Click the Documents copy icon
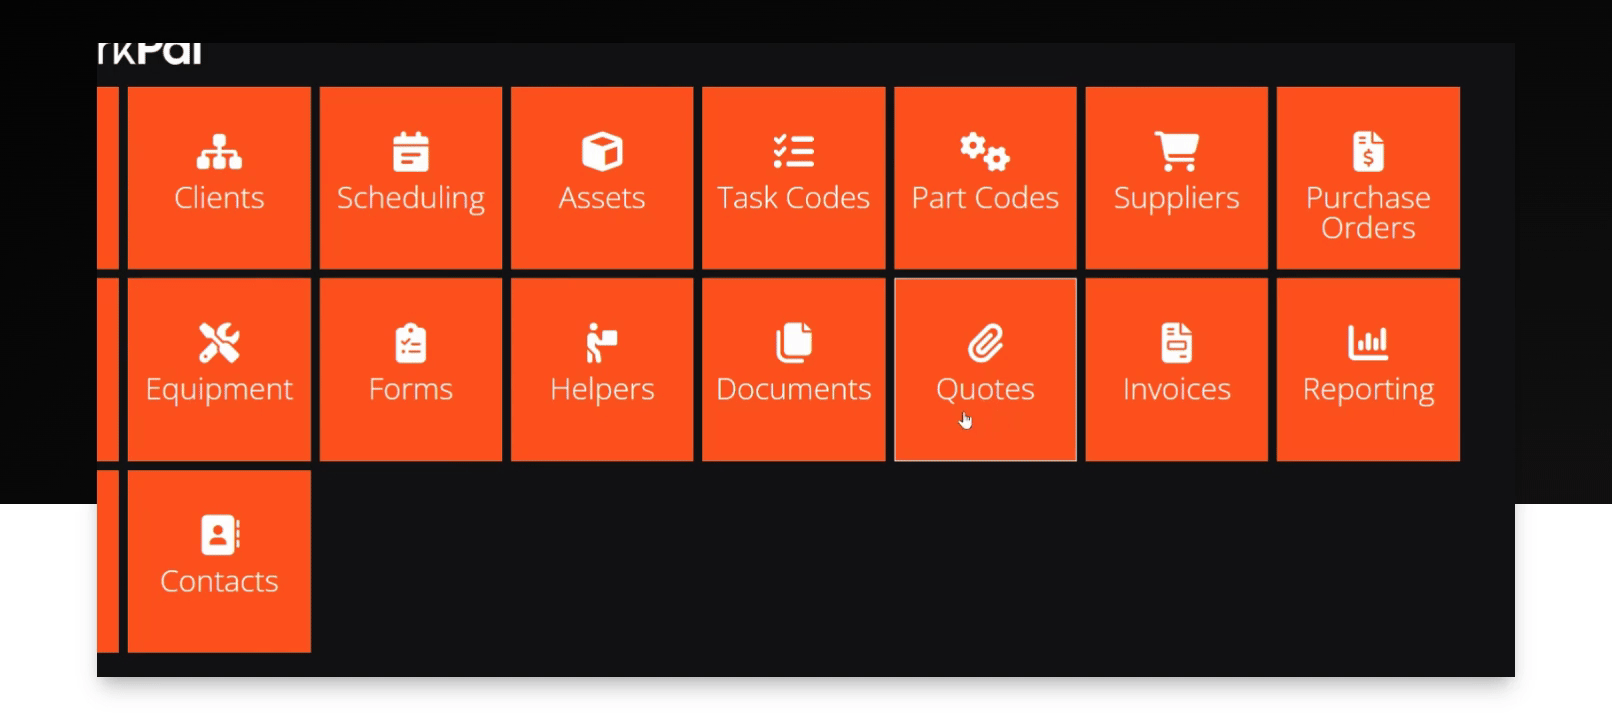 click(x=794, y=343)
